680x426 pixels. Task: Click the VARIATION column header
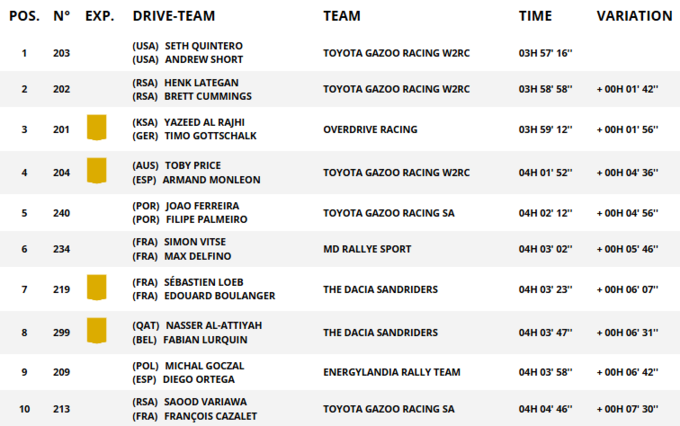coord(634,16)
